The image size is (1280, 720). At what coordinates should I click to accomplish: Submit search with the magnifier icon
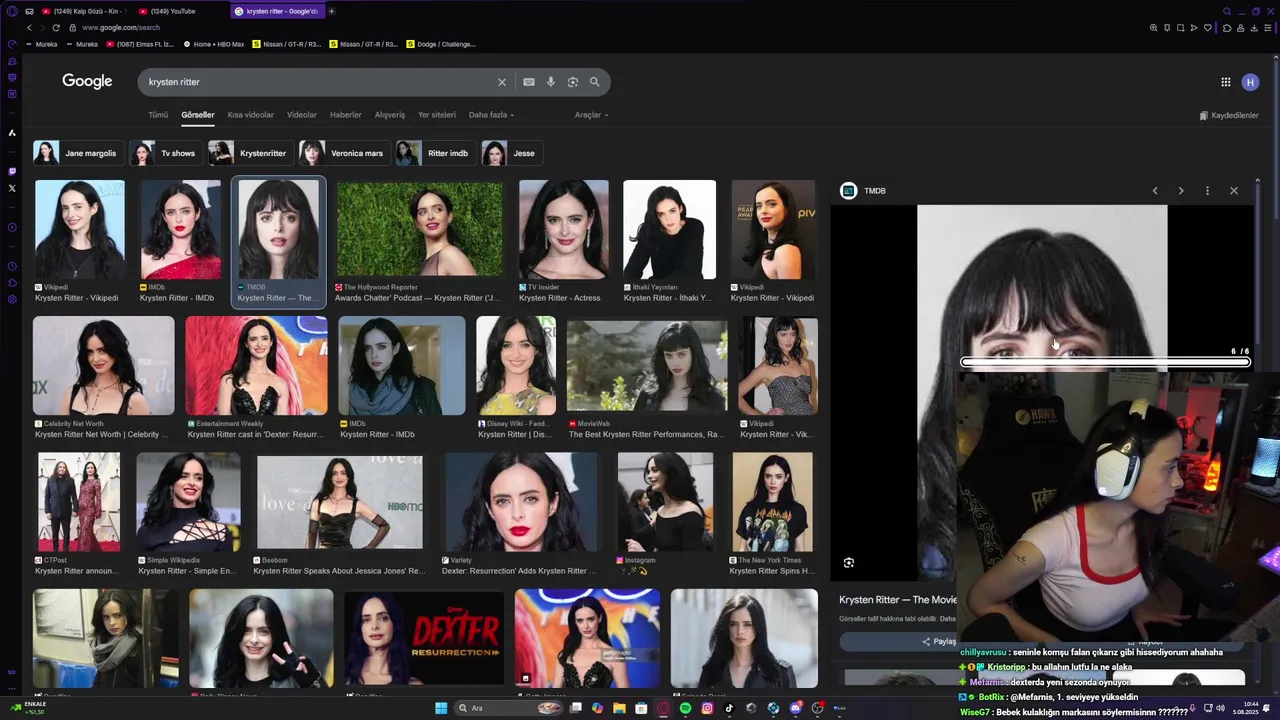[595, 82]
